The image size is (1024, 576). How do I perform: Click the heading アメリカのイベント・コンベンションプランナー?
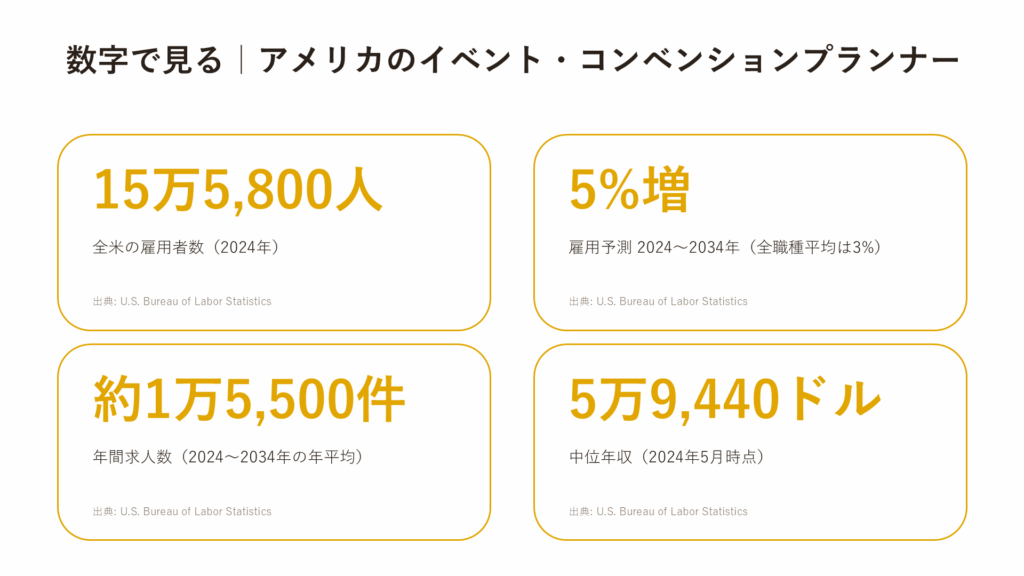click(x=610, y=60)
